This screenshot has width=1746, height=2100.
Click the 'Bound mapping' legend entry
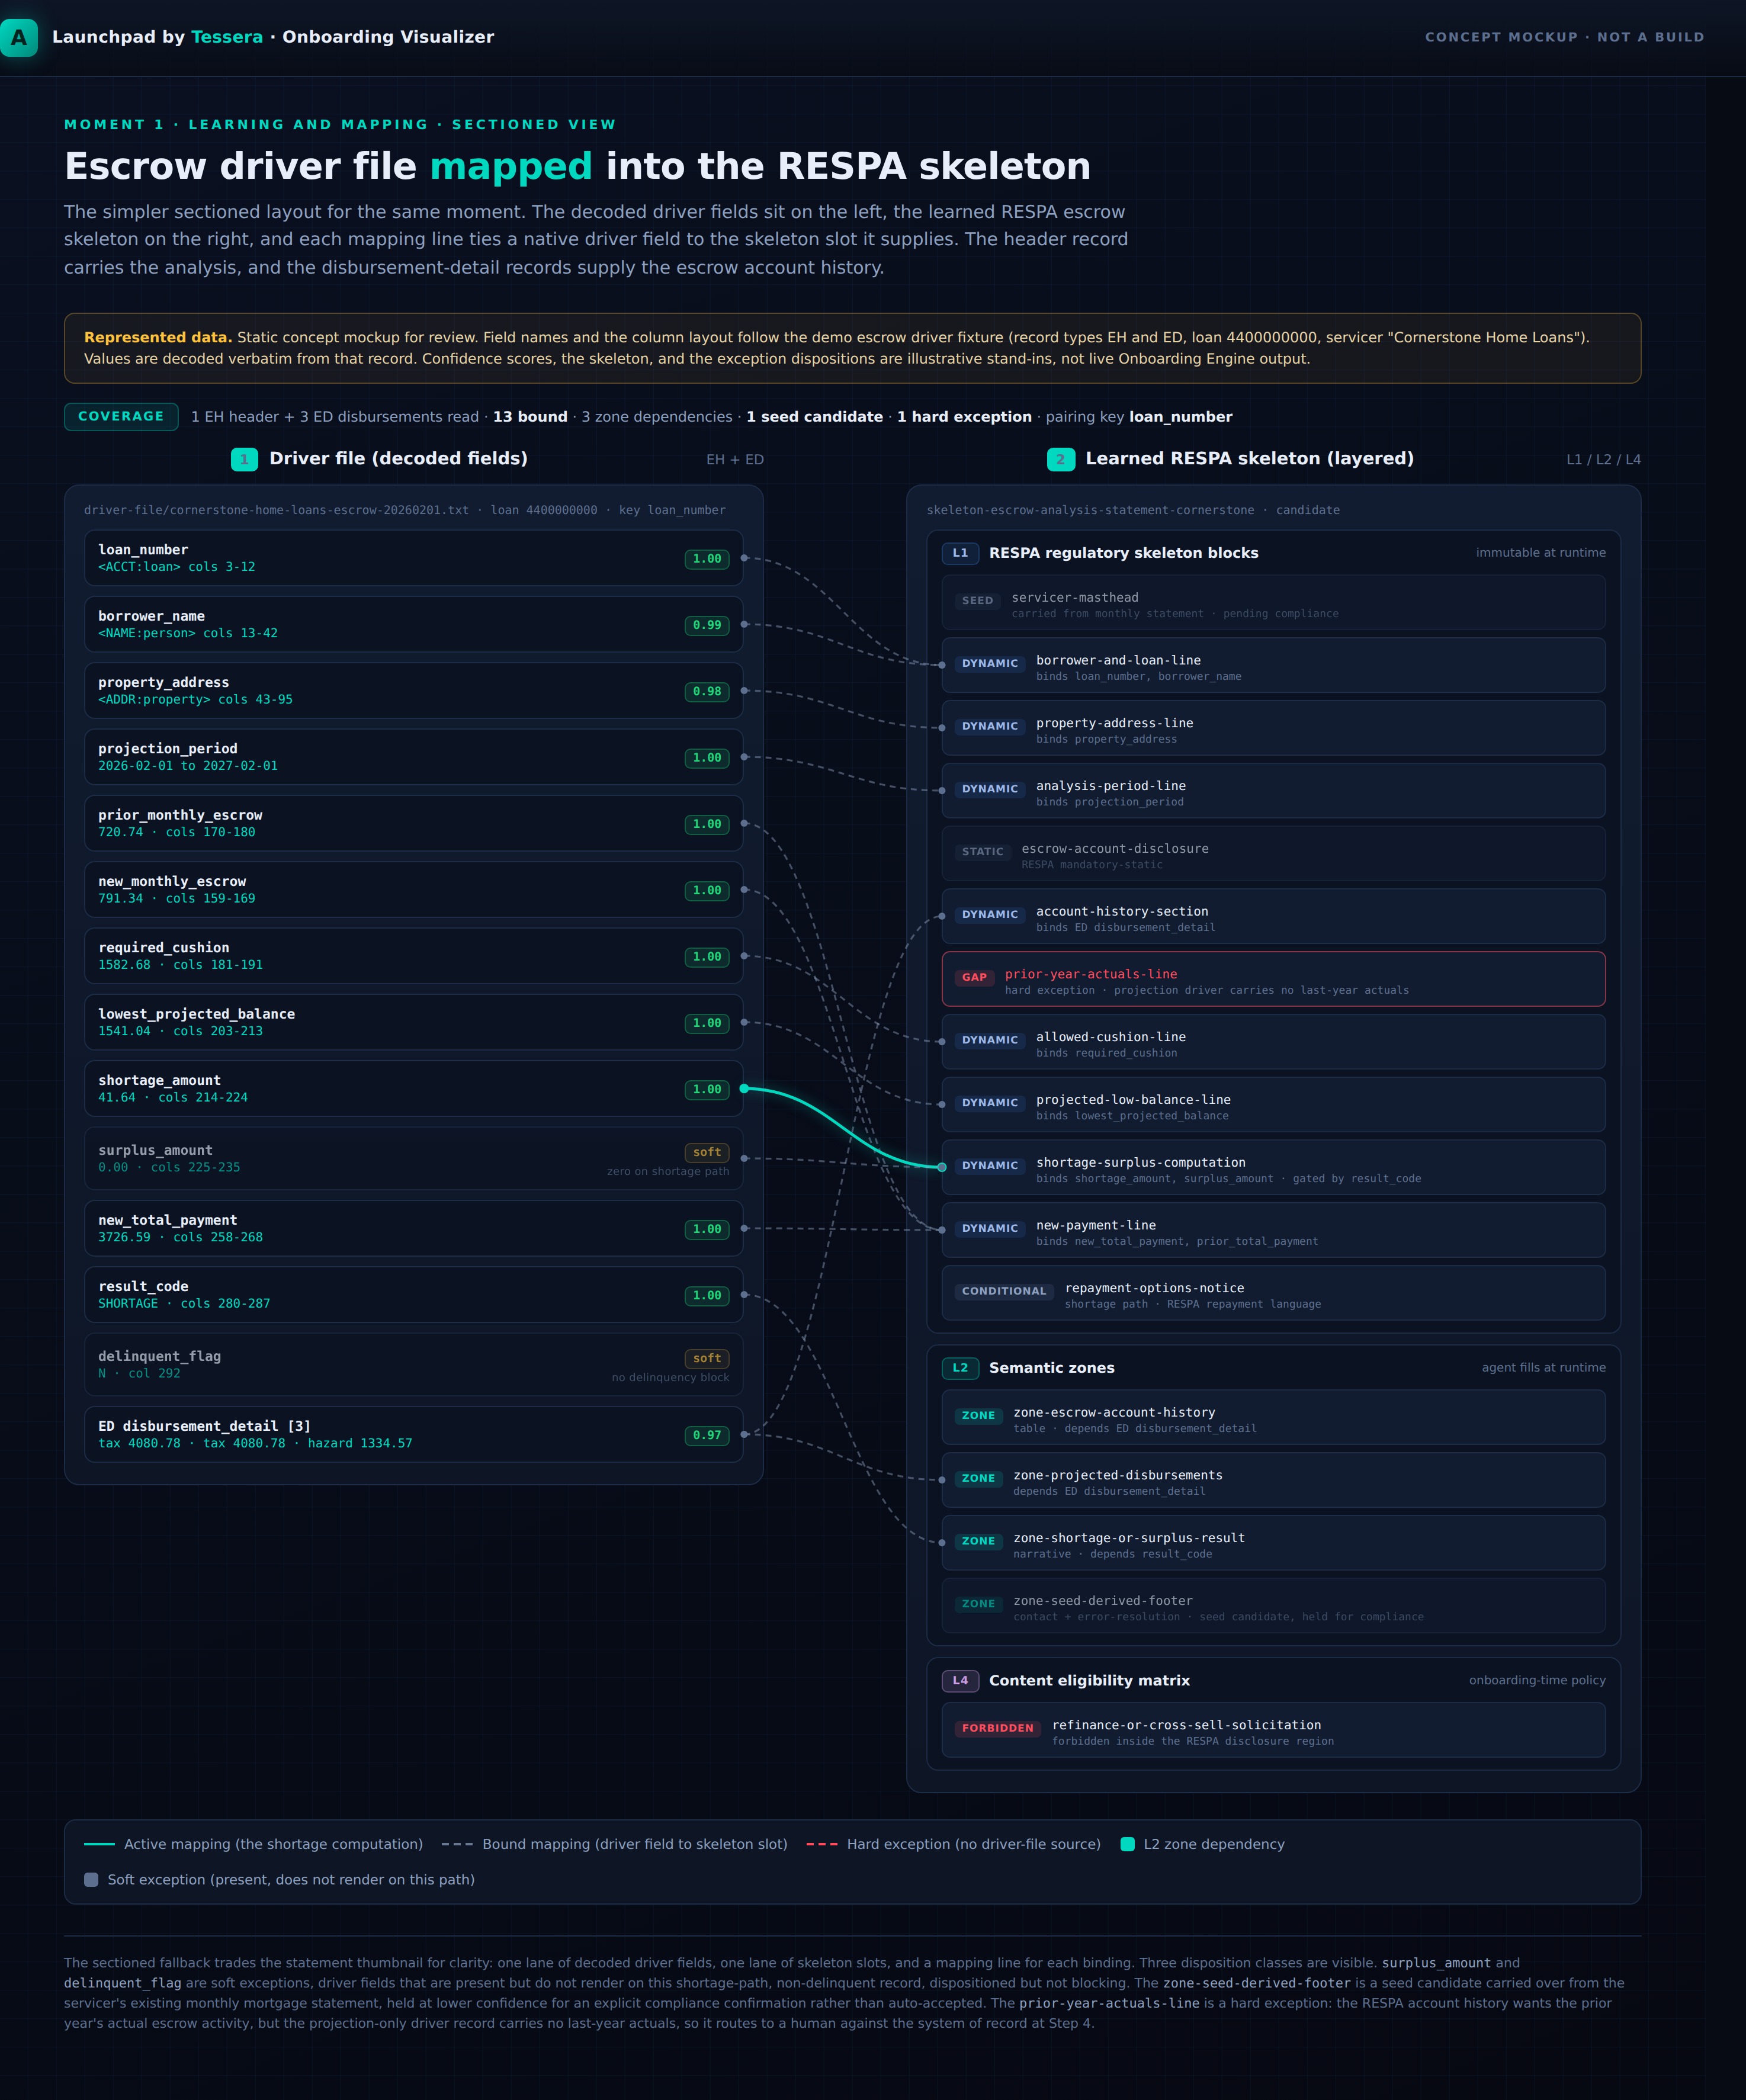tap(614, 1844)
